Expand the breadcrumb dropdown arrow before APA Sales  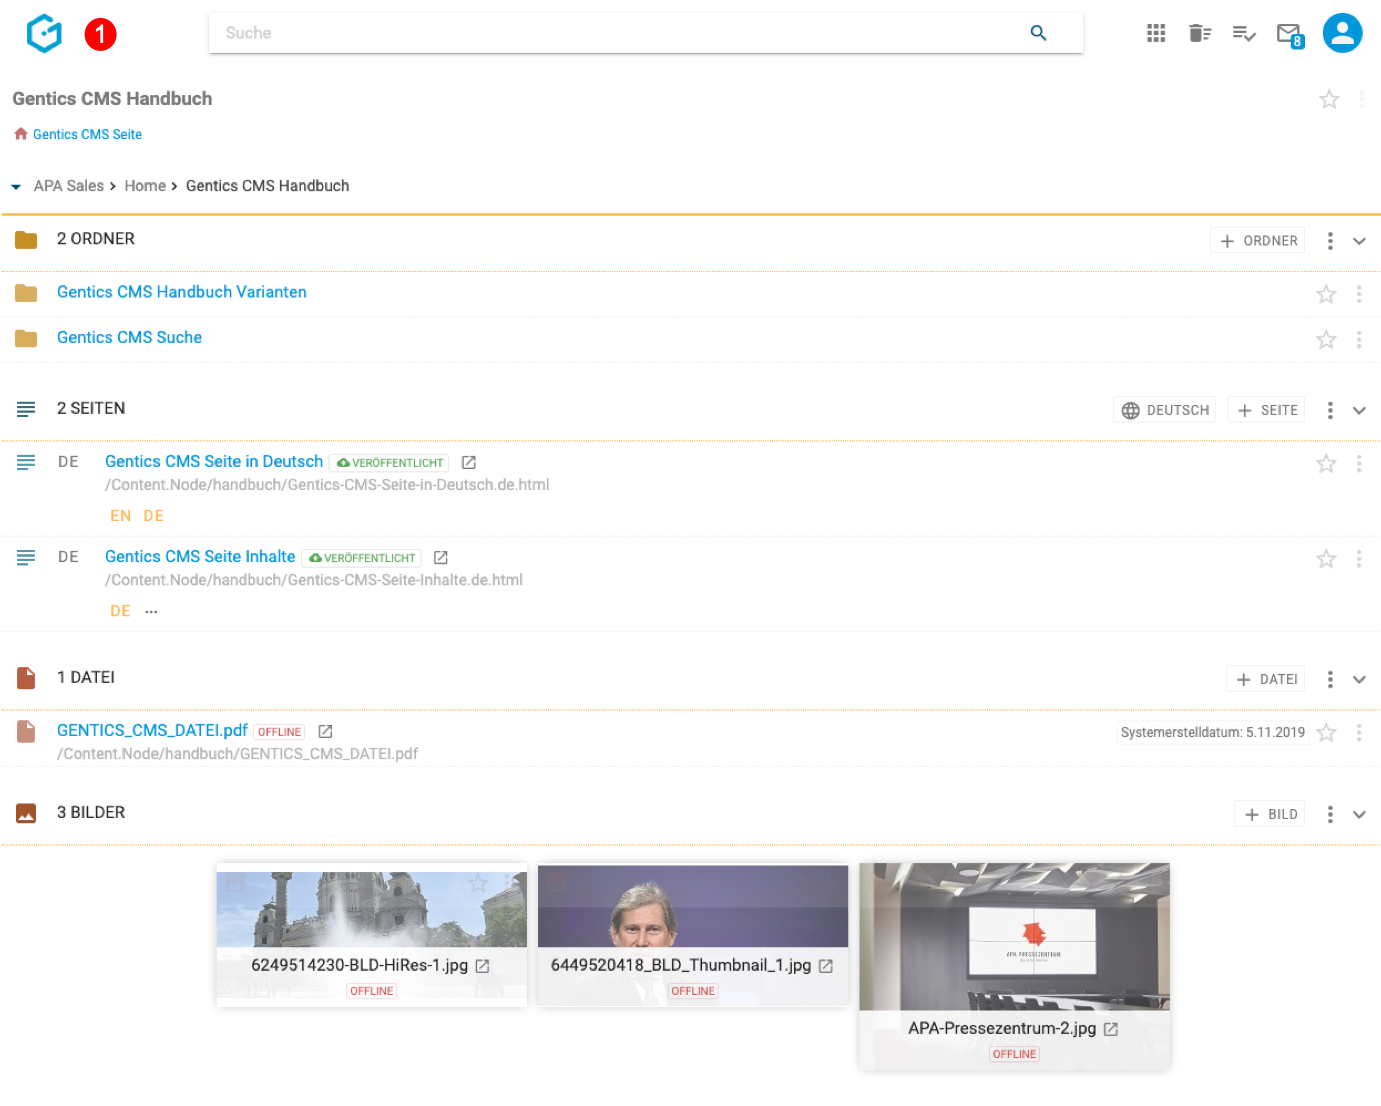coord(16,187)
